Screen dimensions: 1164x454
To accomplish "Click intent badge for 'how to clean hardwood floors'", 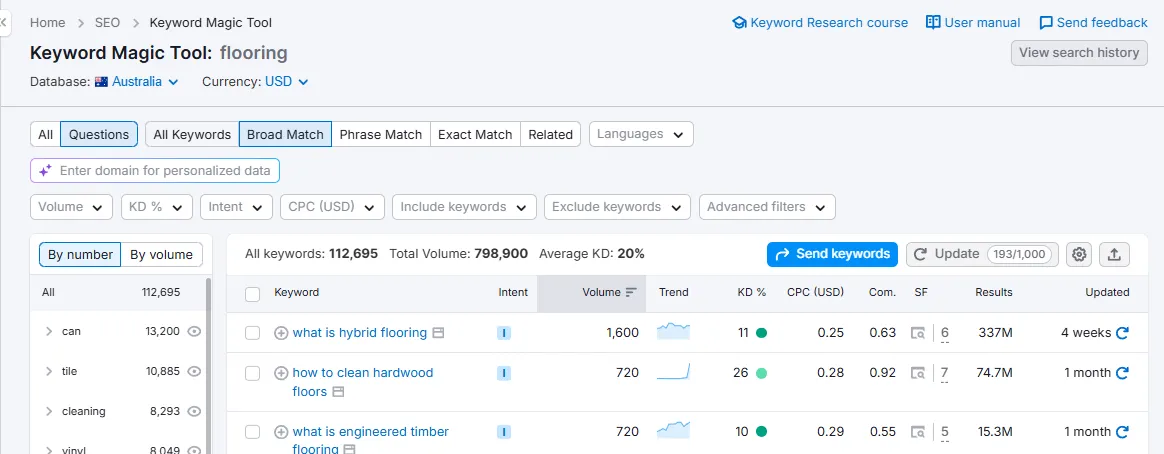I will point(504,372).
